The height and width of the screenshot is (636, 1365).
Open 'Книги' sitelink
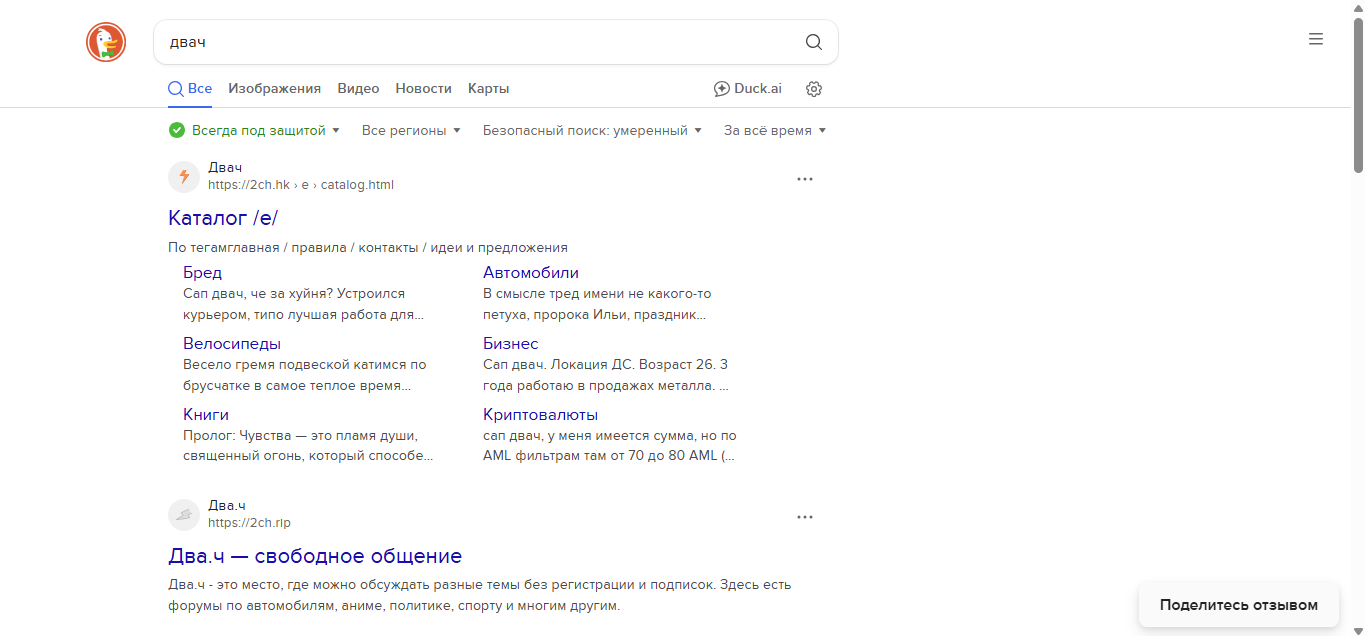click(x=206, y=414)
